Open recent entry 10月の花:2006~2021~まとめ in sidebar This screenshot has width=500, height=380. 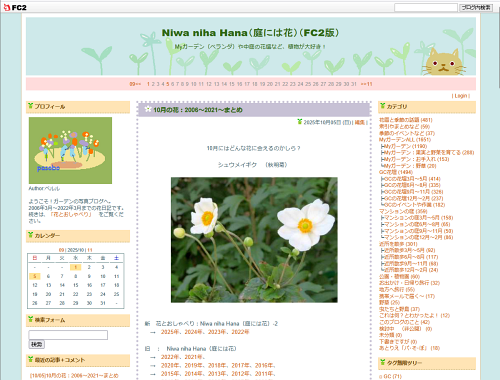(74, 376)
